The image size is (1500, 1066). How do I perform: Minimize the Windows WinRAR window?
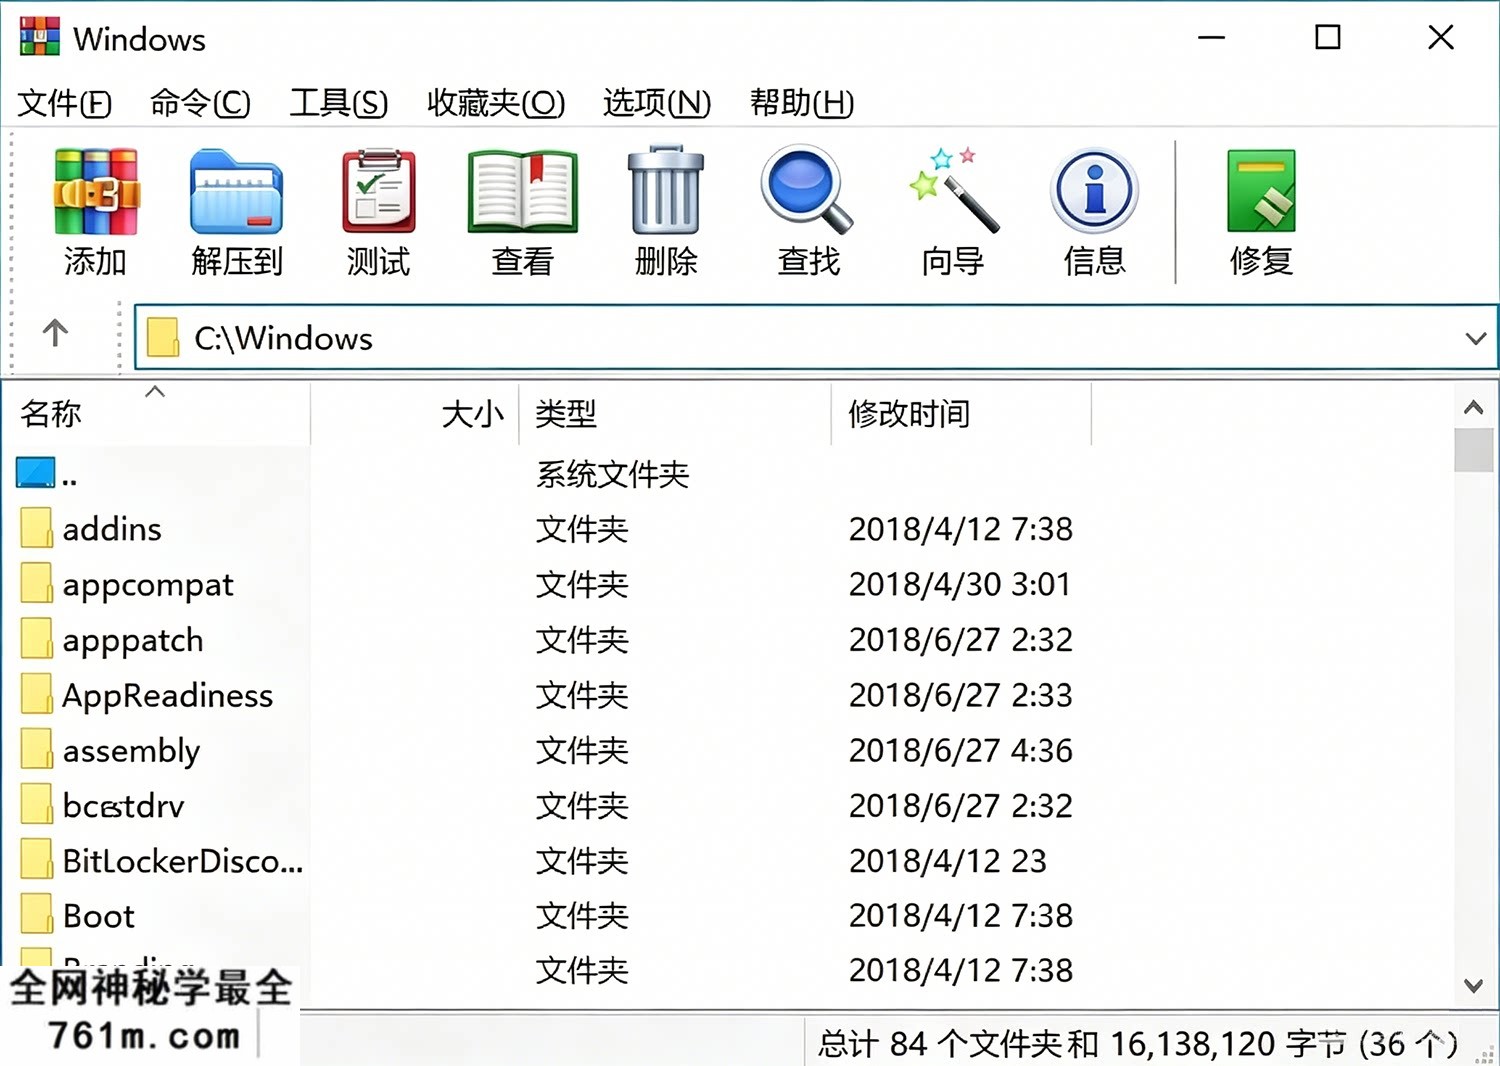tap(1212, 38)
